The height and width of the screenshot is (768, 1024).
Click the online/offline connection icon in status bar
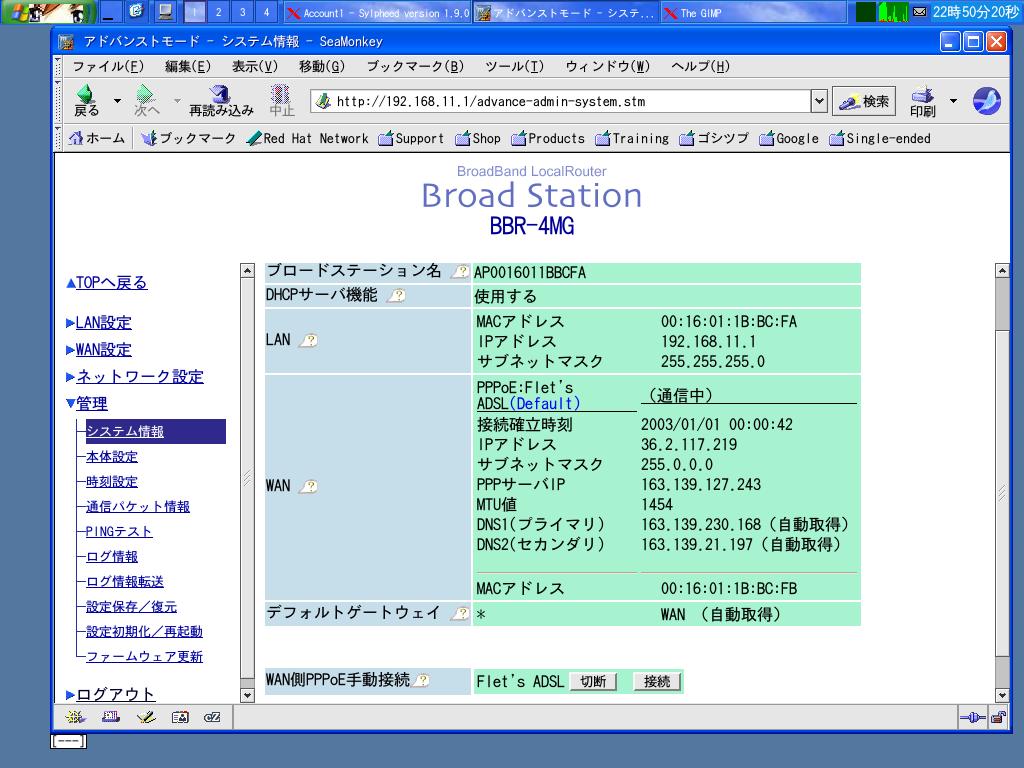click(971, 717)
